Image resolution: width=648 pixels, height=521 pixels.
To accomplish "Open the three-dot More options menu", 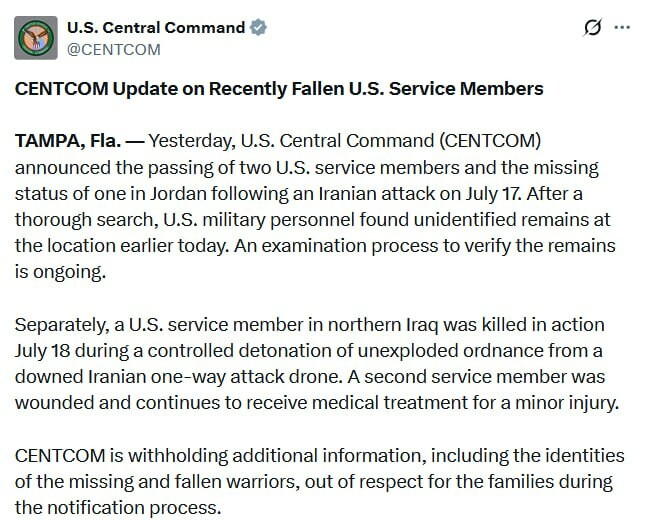I will coord(622,28).
